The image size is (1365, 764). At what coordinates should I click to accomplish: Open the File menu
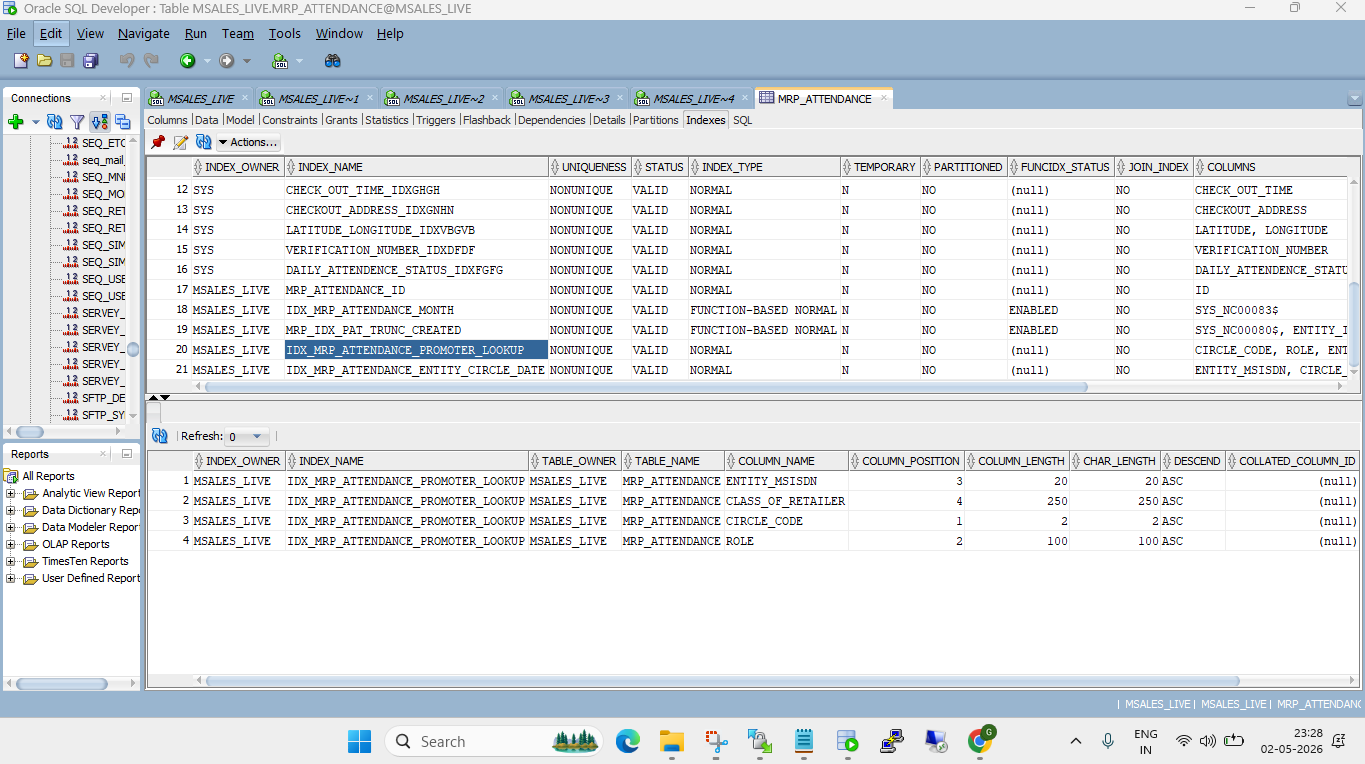16,33
